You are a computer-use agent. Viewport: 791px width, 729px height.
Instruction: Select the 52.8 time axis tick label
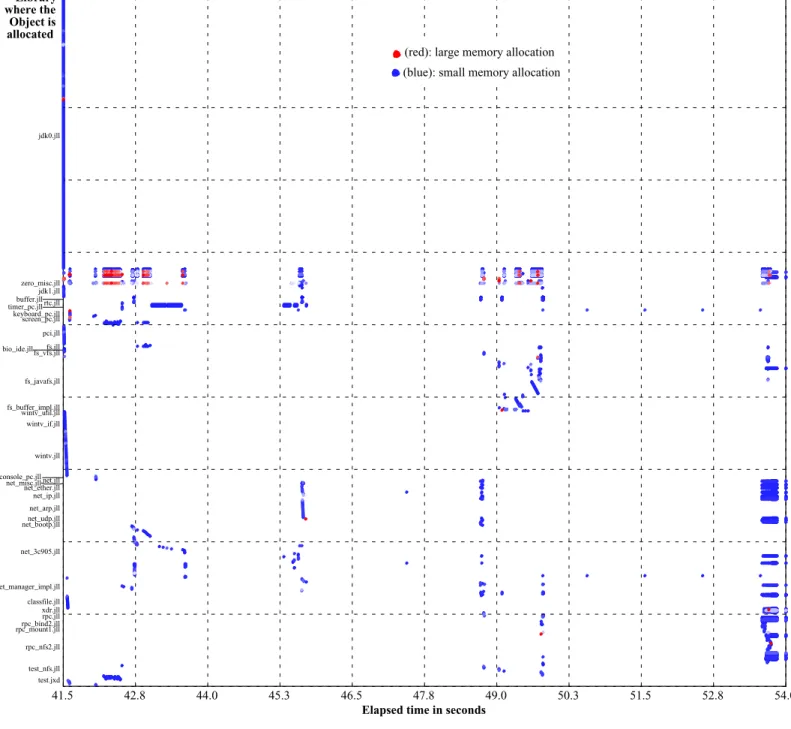[x=713, y=696]
